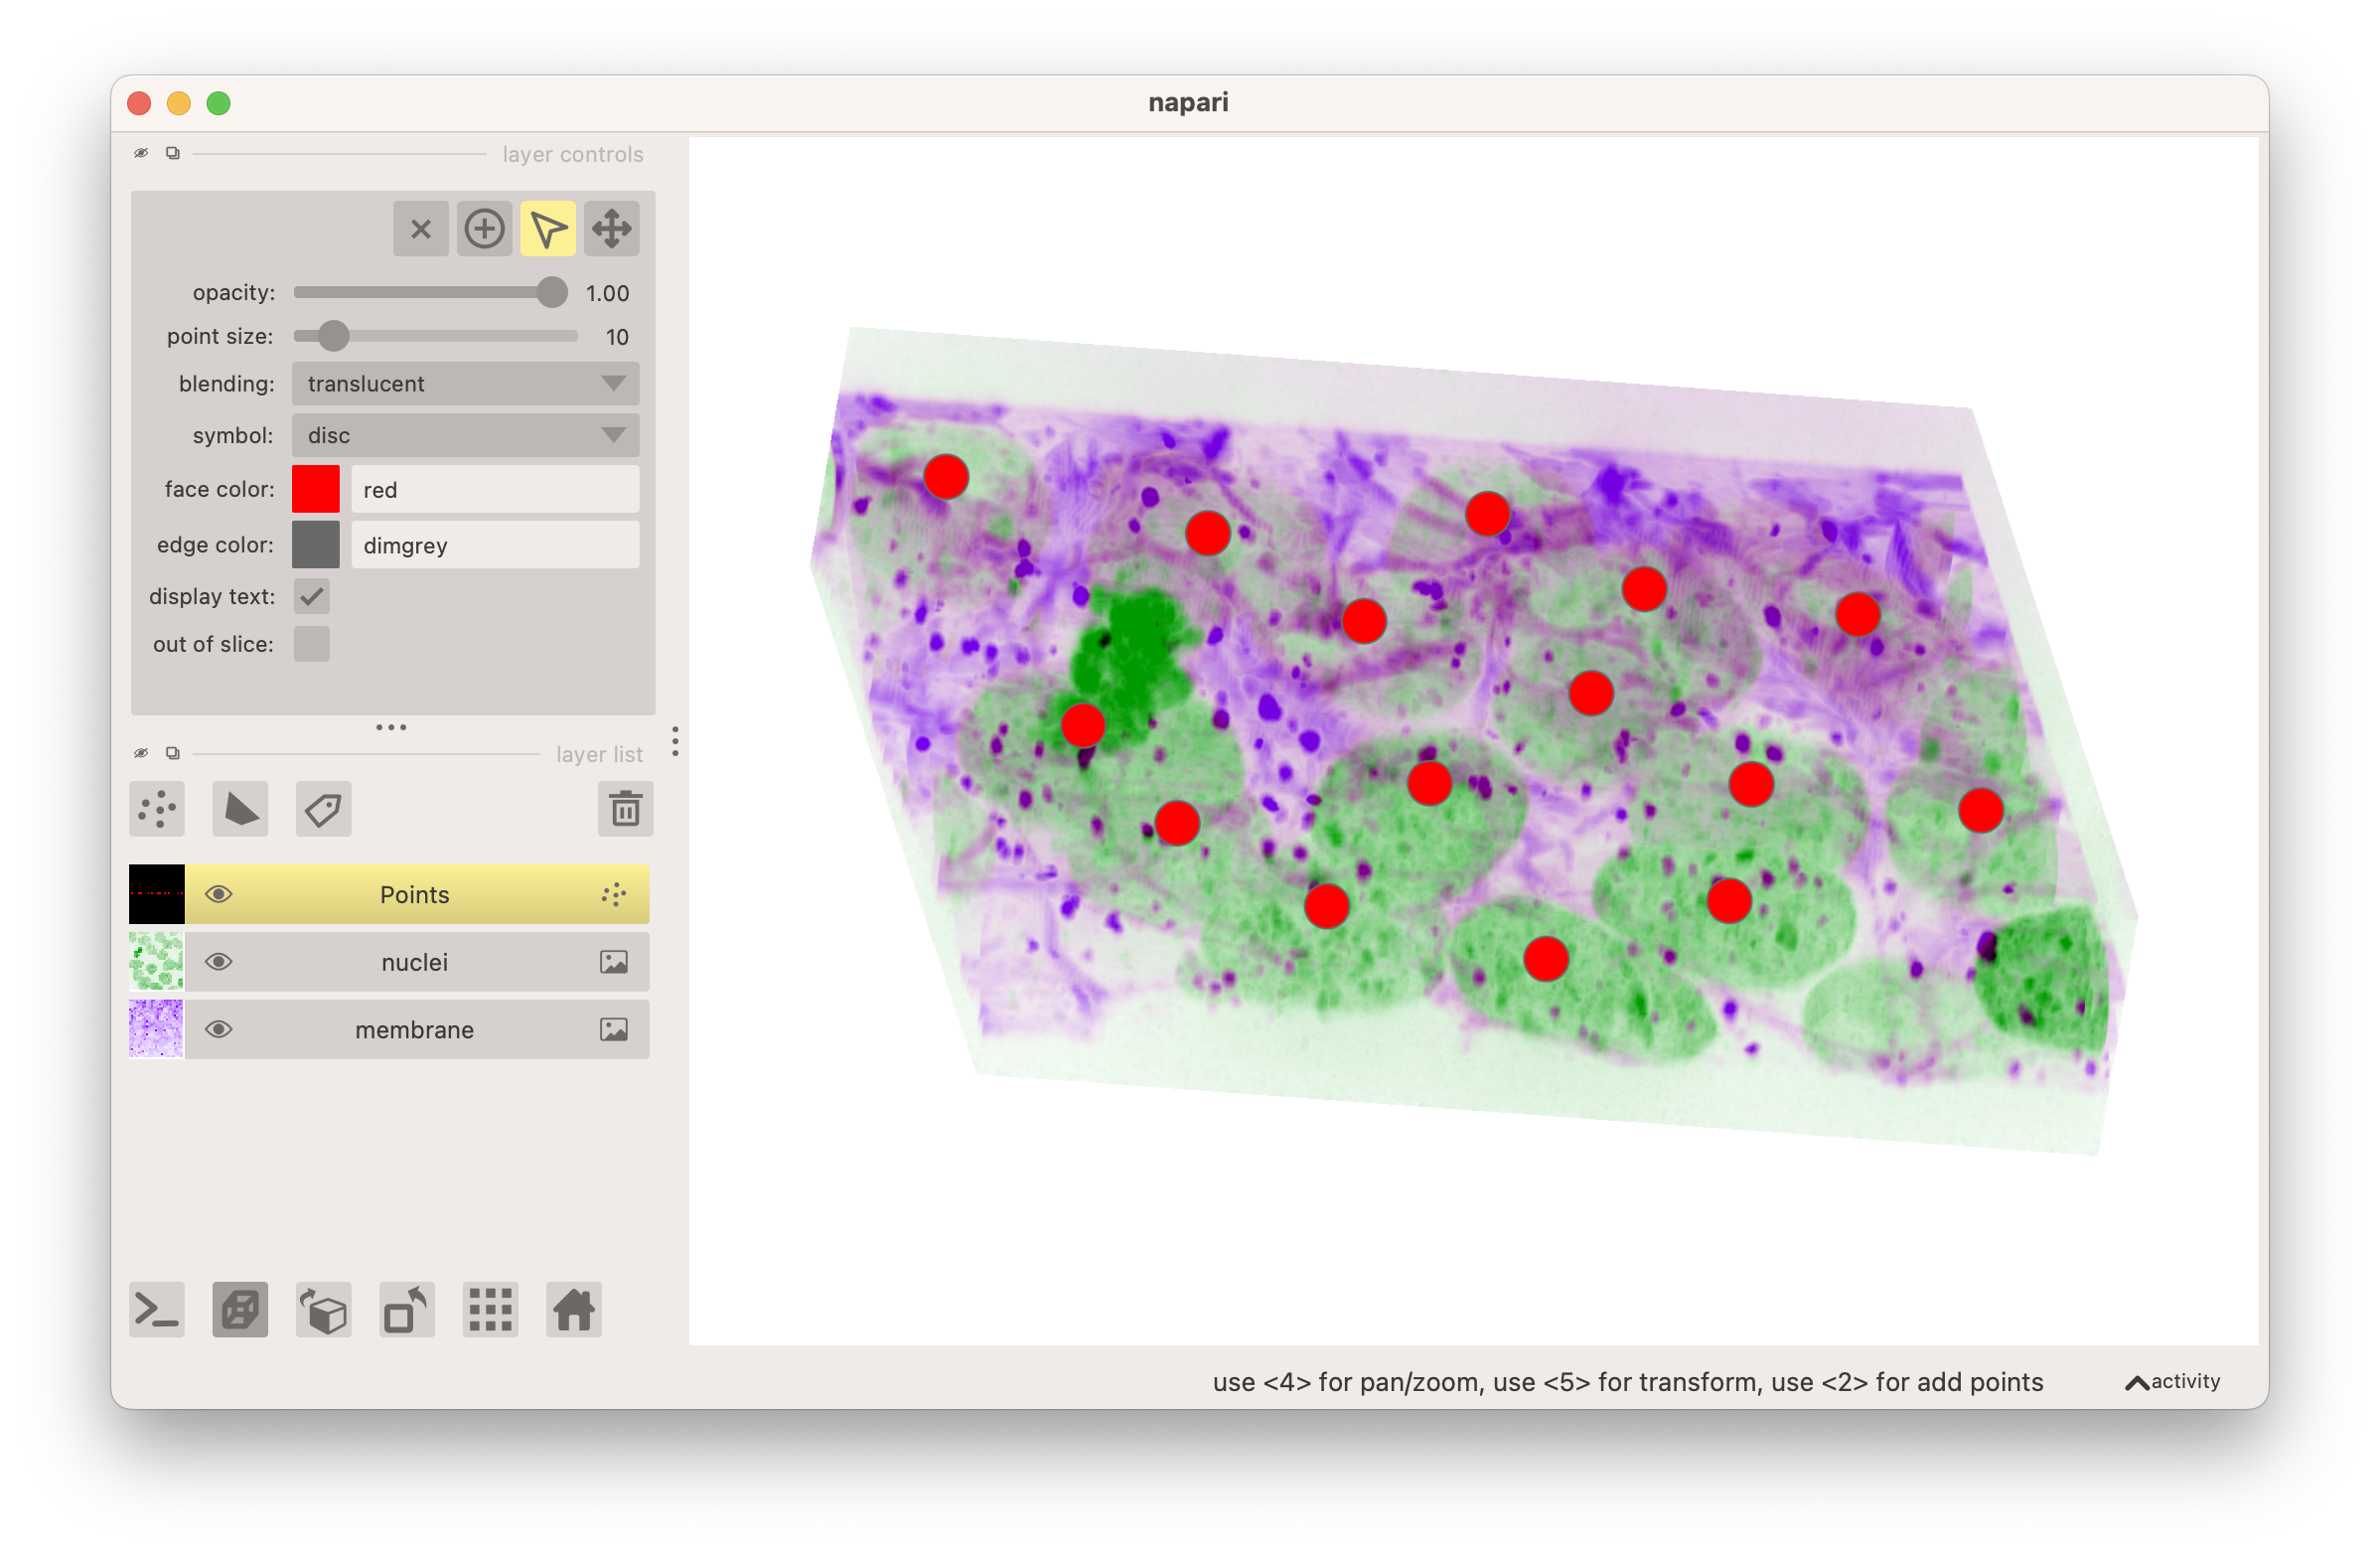Enable the out of slice option
The height and width of the screenshot is (1556, 2380).
(311, 644)
